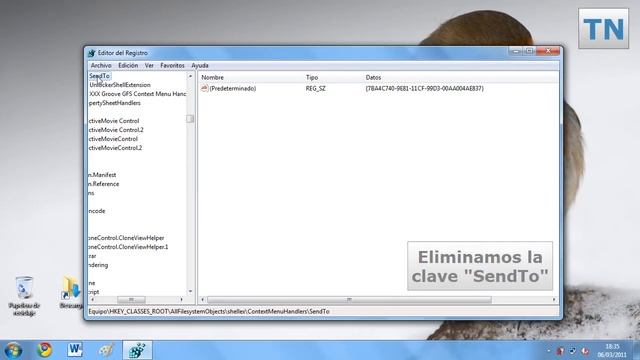Open the Favoritos menu
This screenshot has width=640, height=360.
pyautogui.click(x=172, y=65)
